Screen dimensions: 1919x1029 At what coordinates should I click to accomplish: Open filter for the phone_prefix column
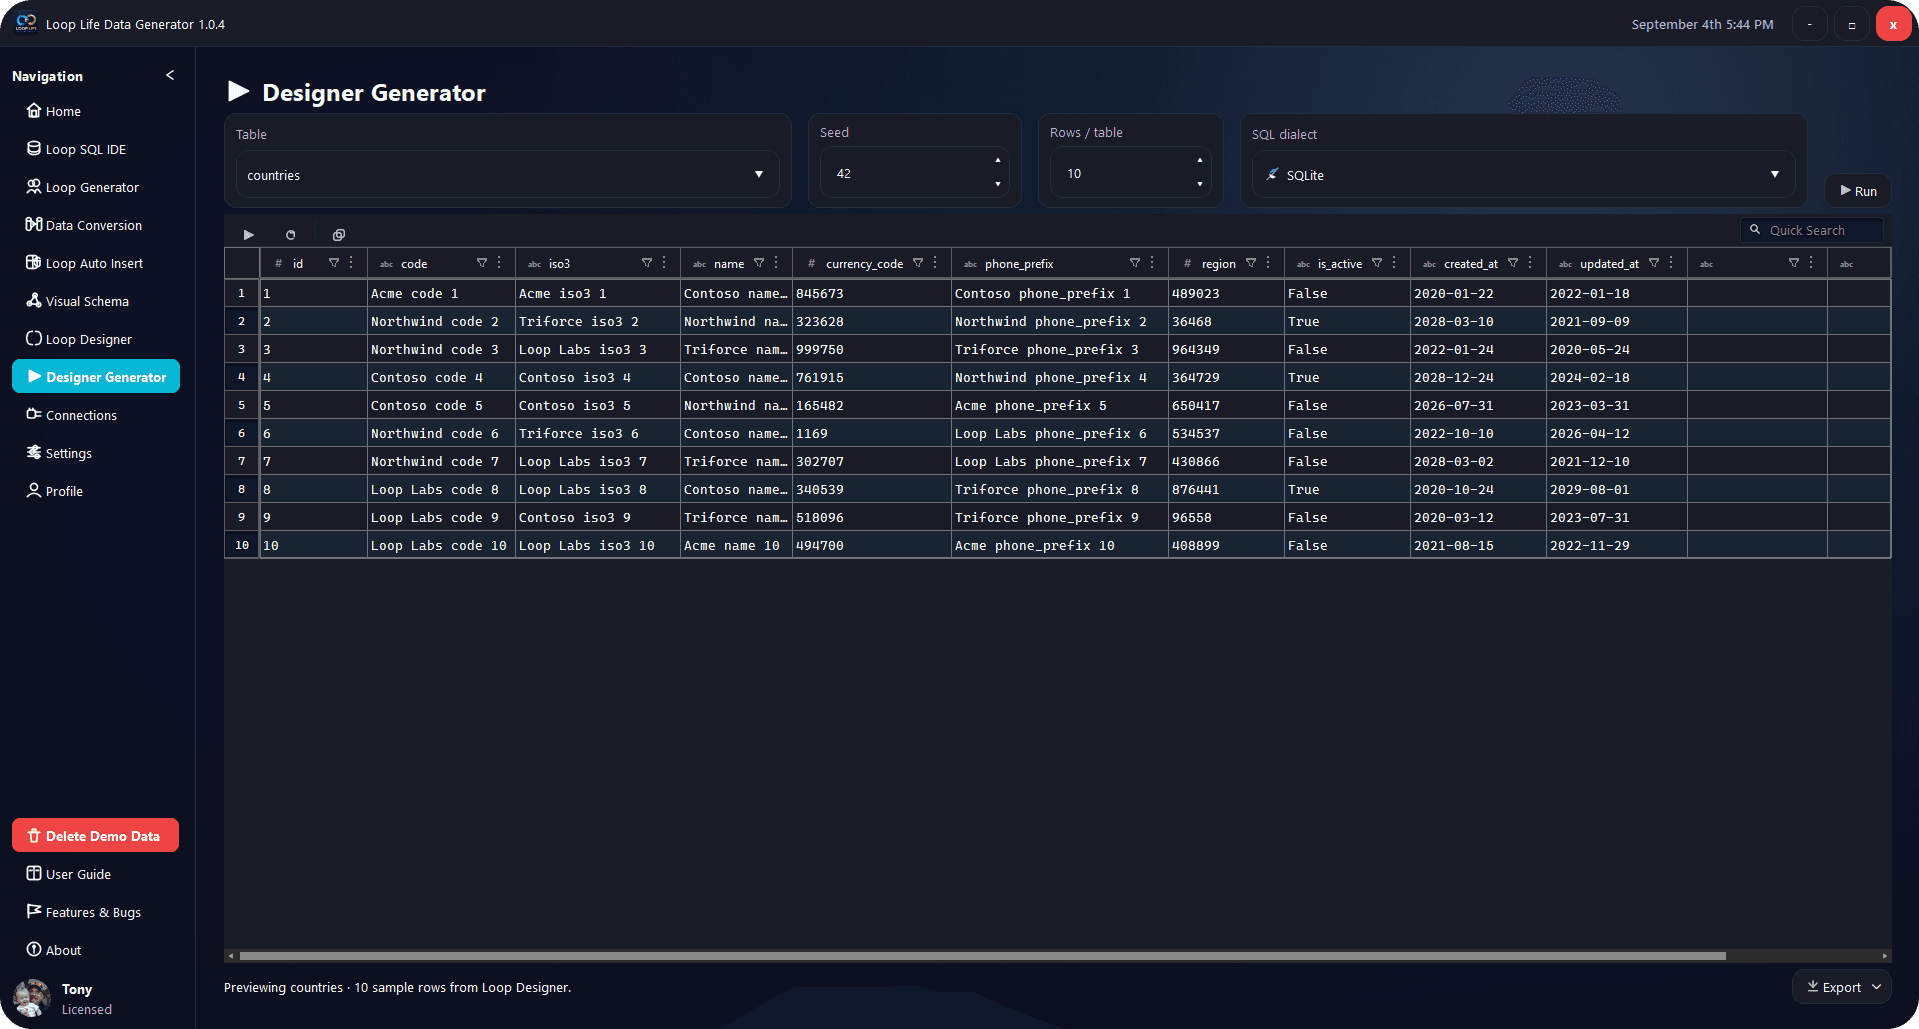pos(1135,263)
